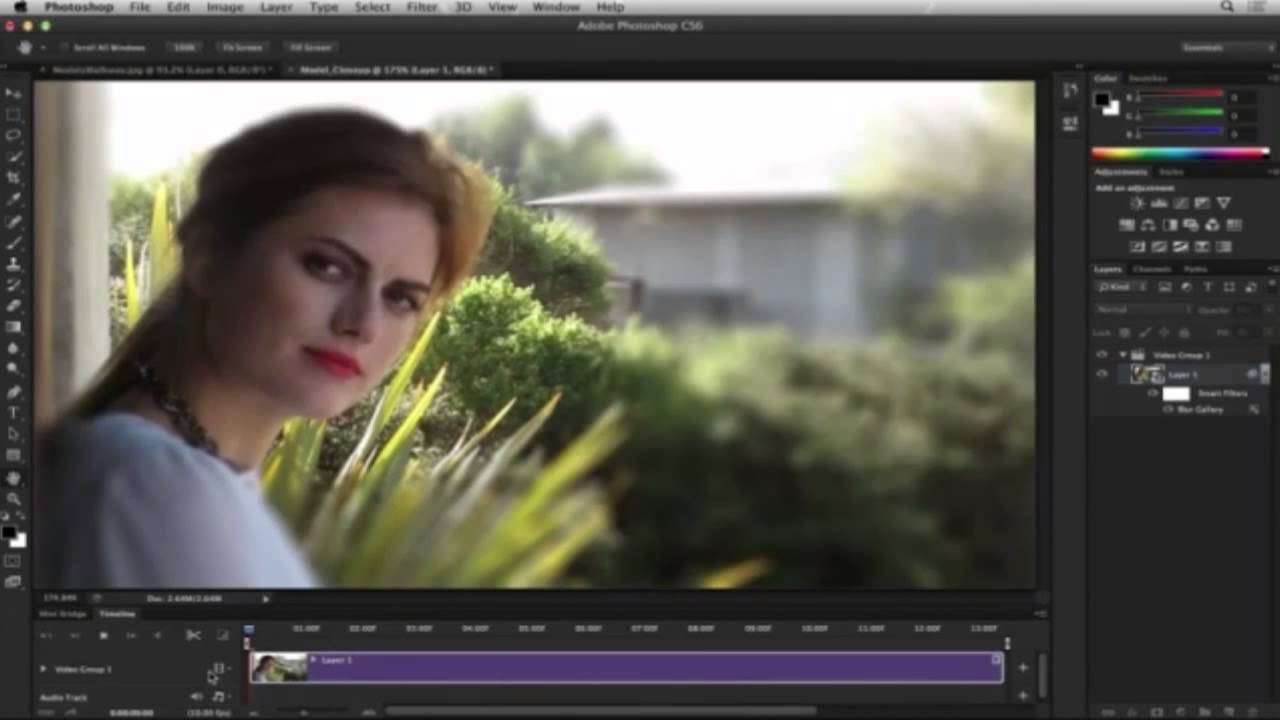Toggle visibility of Layer 1
The width and height of the screenshot is (1280, 720).
coord(1102,374)
